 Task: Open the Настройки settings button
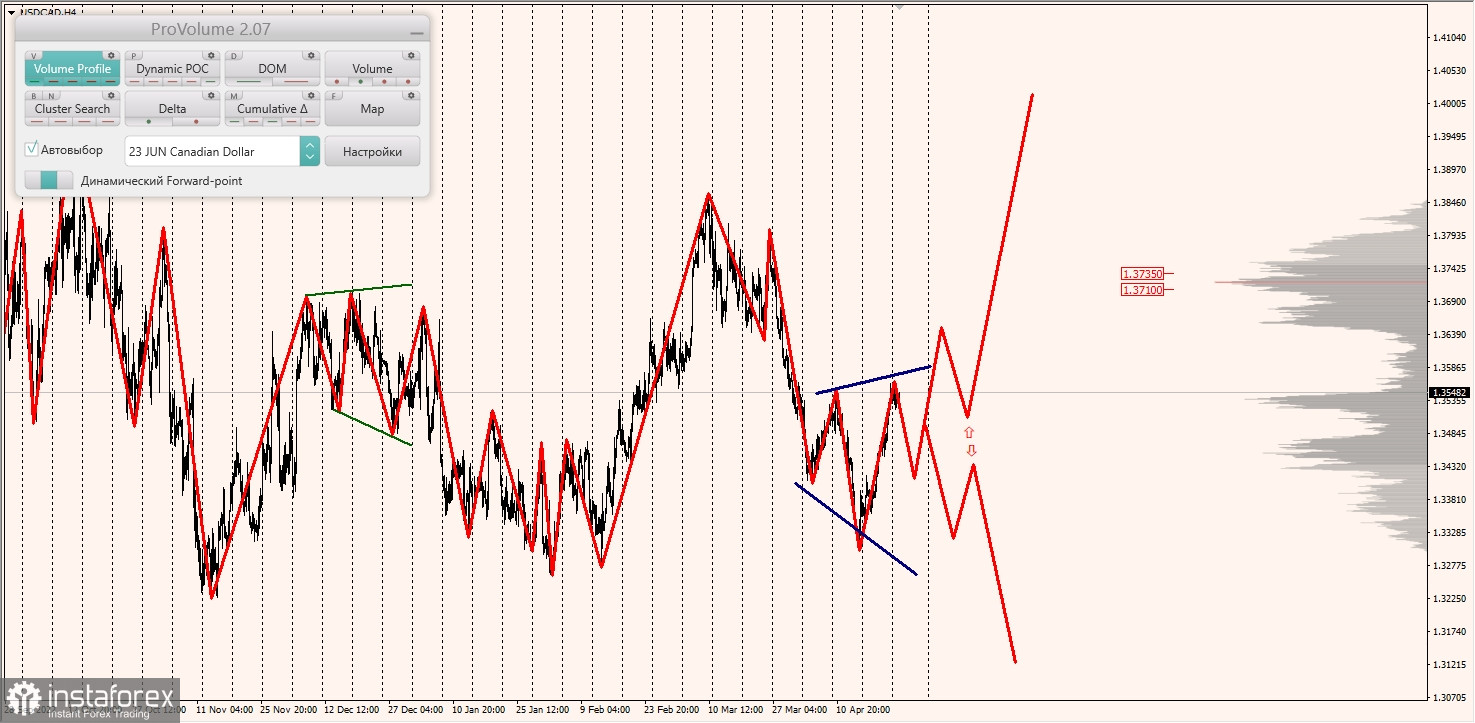coord(372,151)
